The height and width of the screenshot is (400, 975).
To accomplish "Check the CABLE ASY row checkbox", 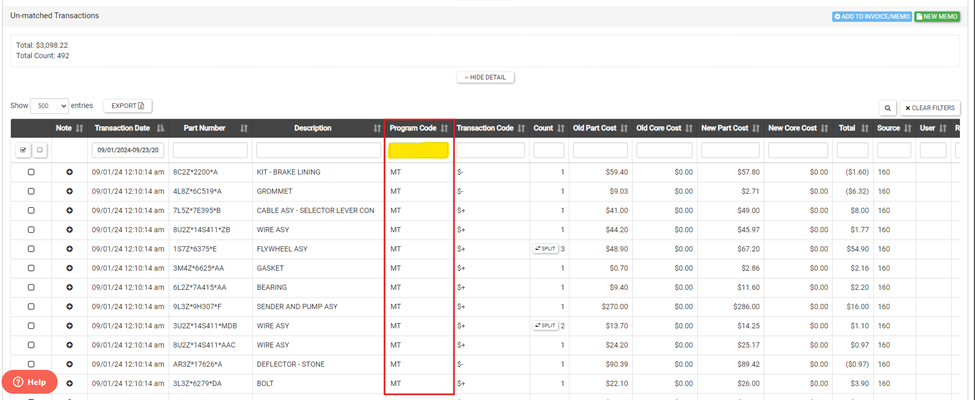I will [x=31, y=210].
